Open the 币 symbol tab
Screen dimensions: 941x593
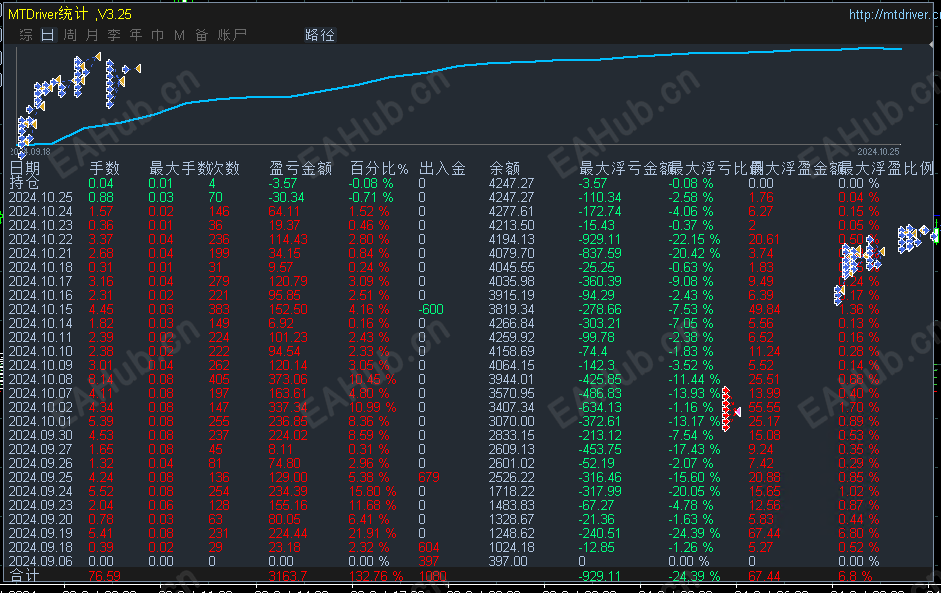point(158,35)
